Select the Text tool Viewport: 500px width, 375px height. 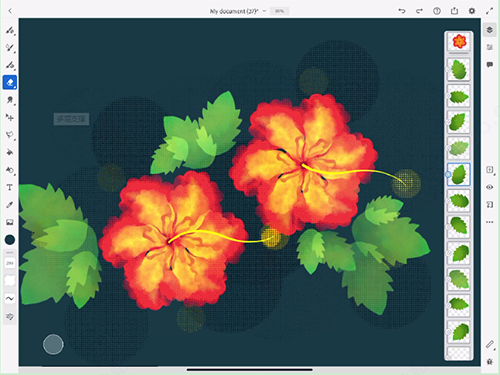coord(10,187)
